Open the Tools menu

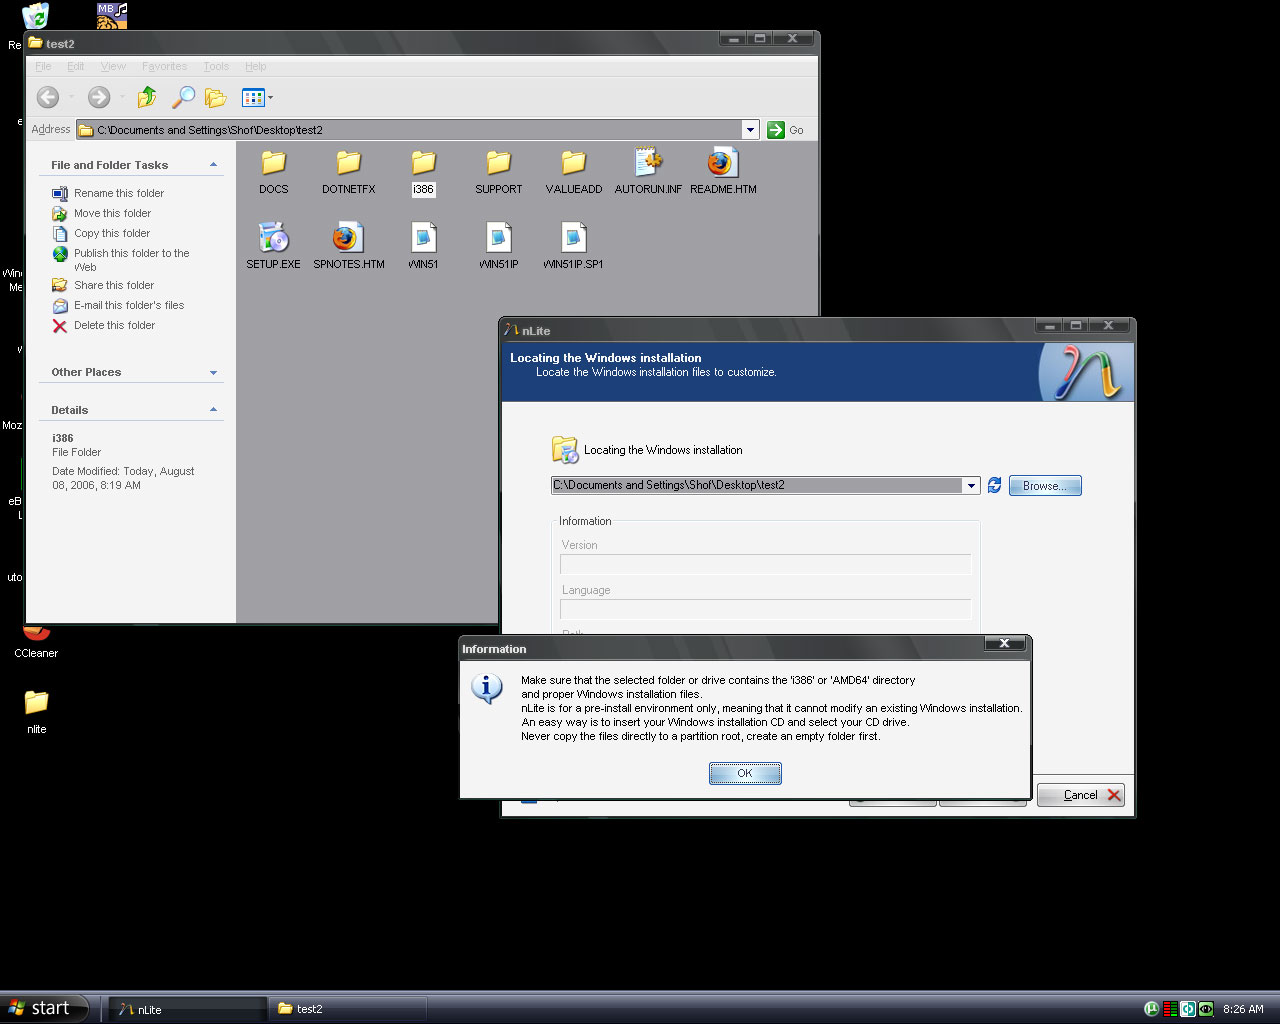(216, 66)
